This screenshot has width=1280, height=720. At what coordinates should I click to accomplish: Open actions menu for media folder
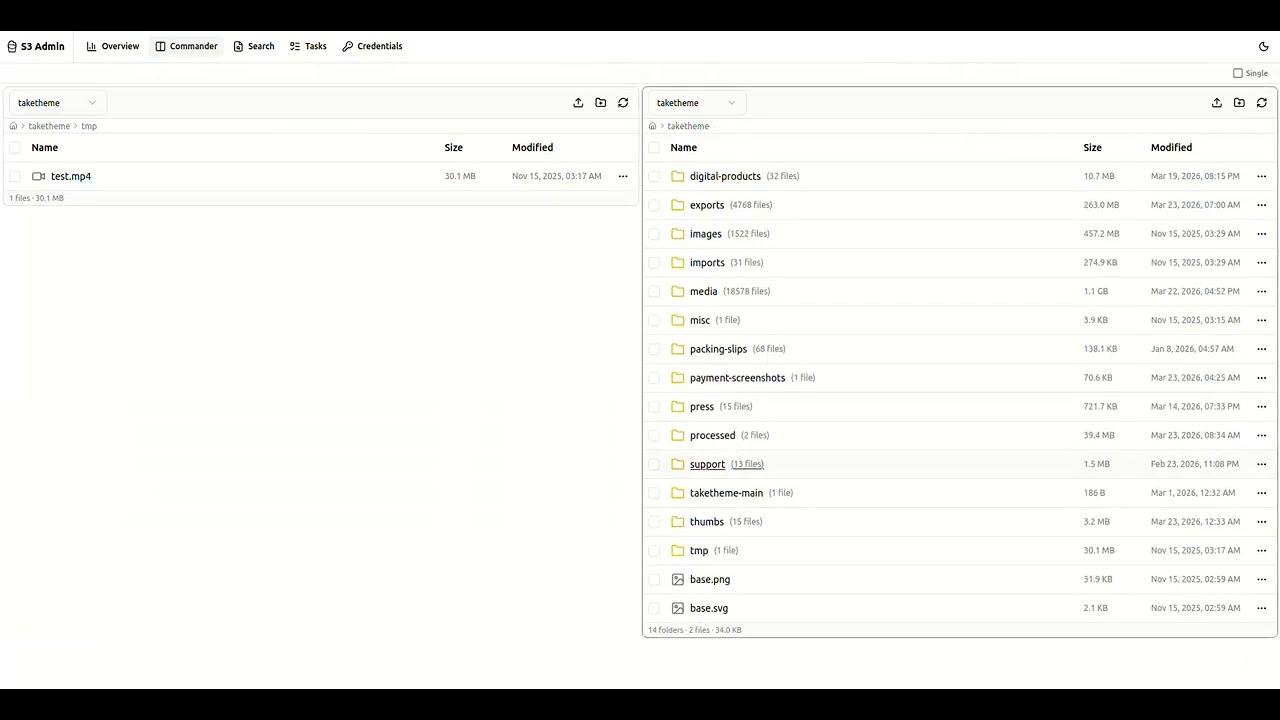[1262, 291]
